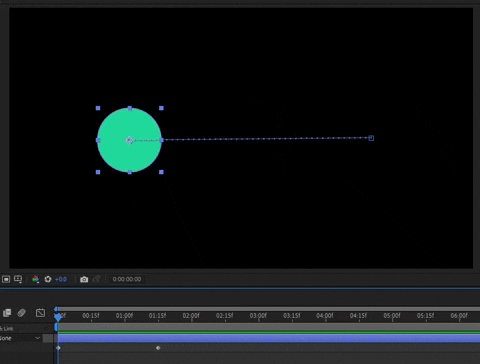The image size is (480, 364).
Task: Select the first position keyframe
Action: [x=58, y=348]
